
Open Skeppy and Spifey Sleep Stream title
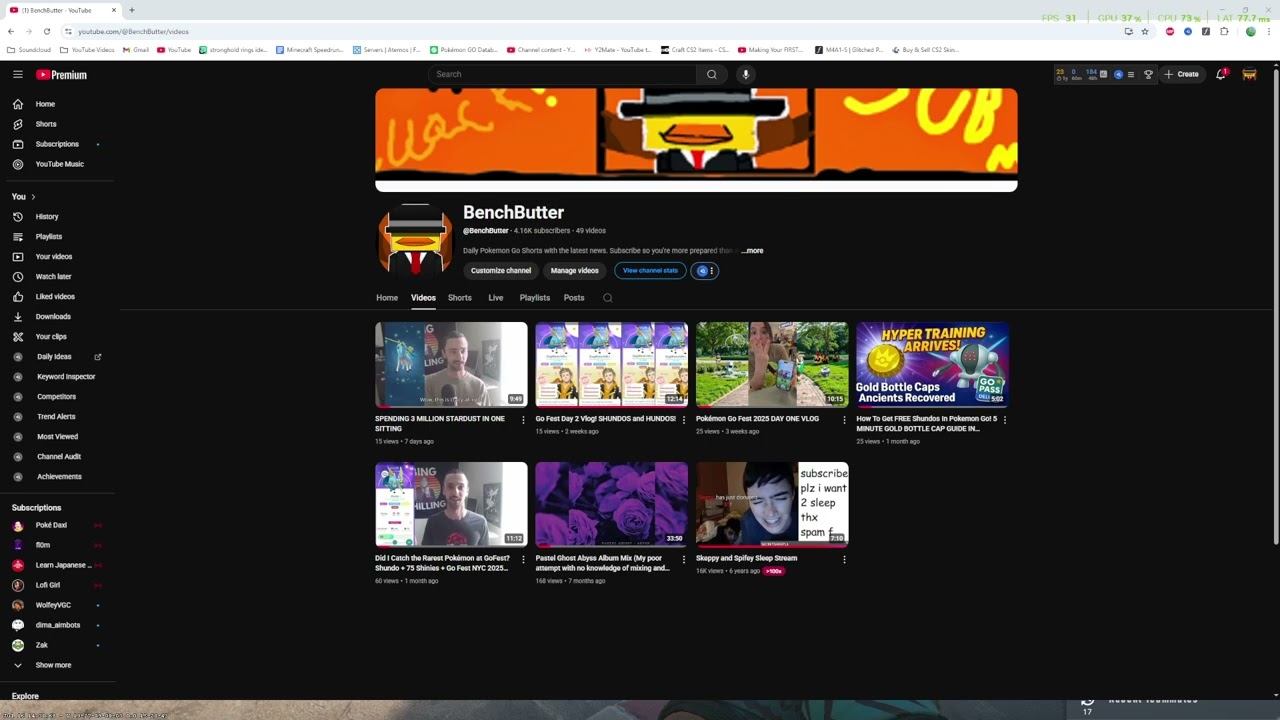coord(747,558)
